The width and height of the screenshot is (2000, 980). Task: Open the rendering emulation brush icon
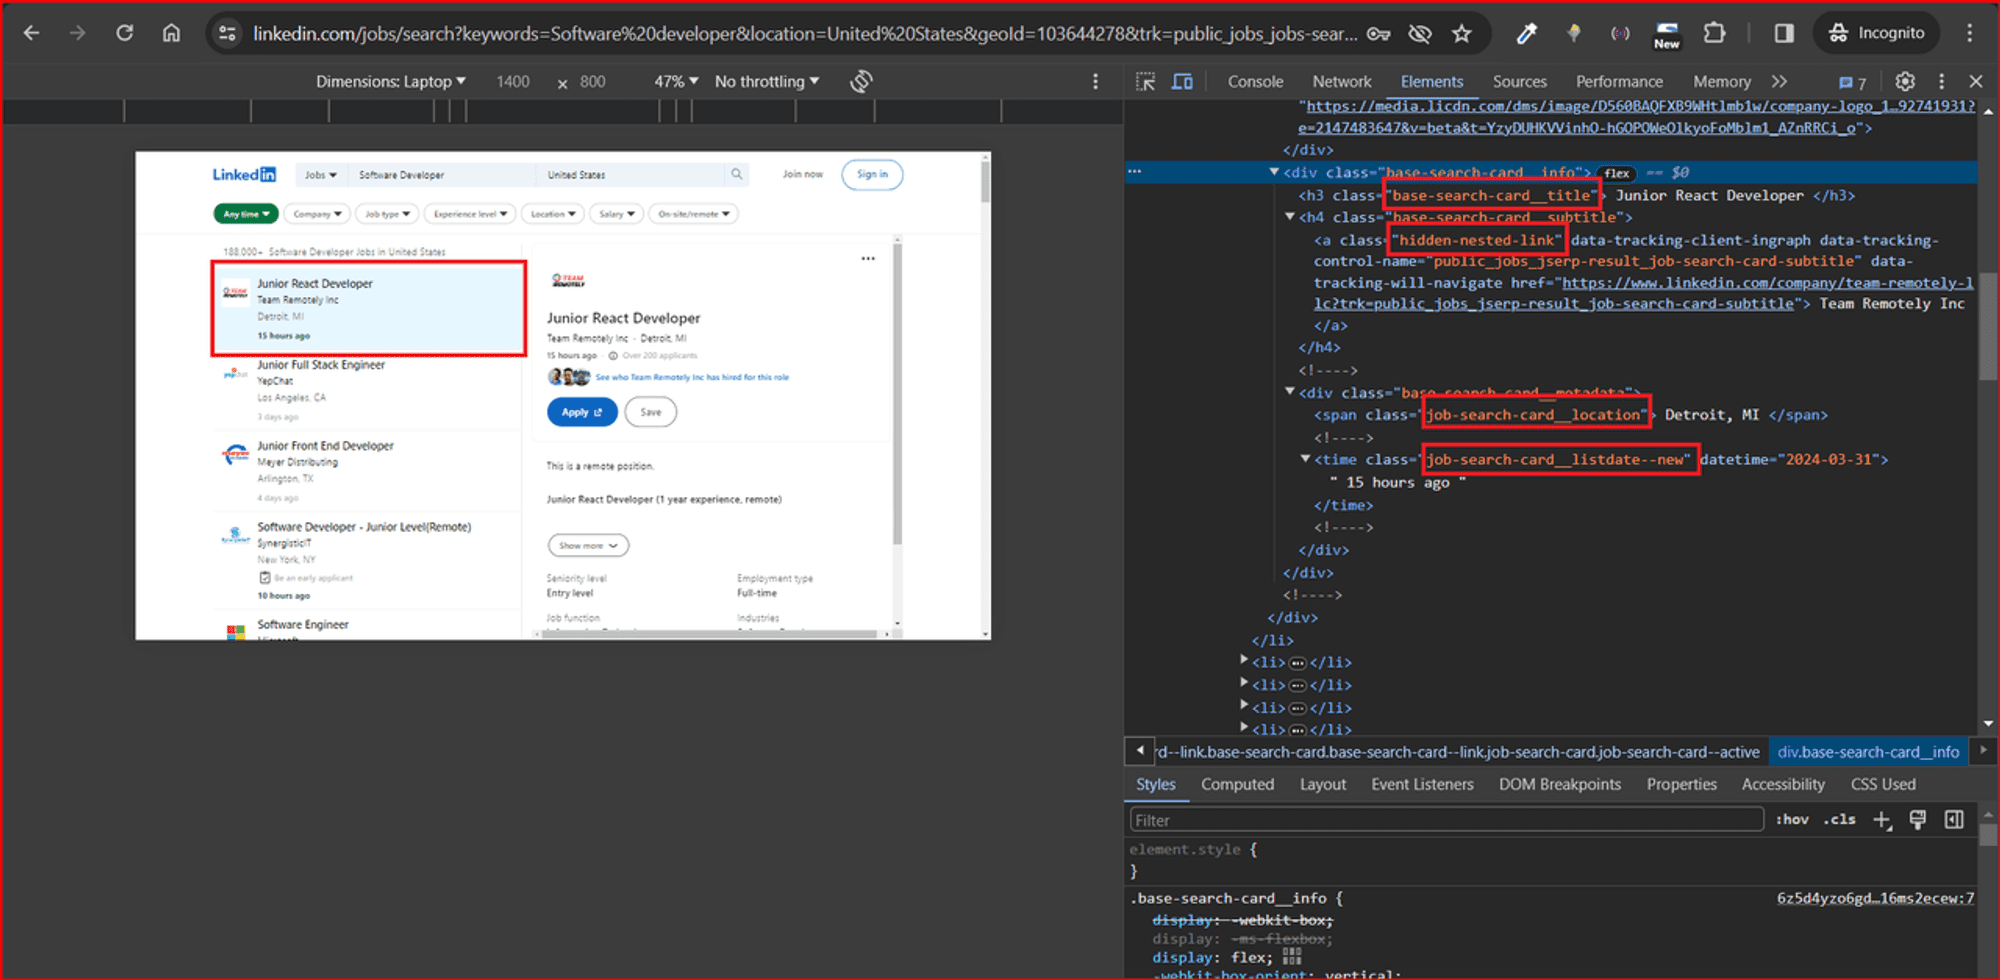tap(1918, 819)
